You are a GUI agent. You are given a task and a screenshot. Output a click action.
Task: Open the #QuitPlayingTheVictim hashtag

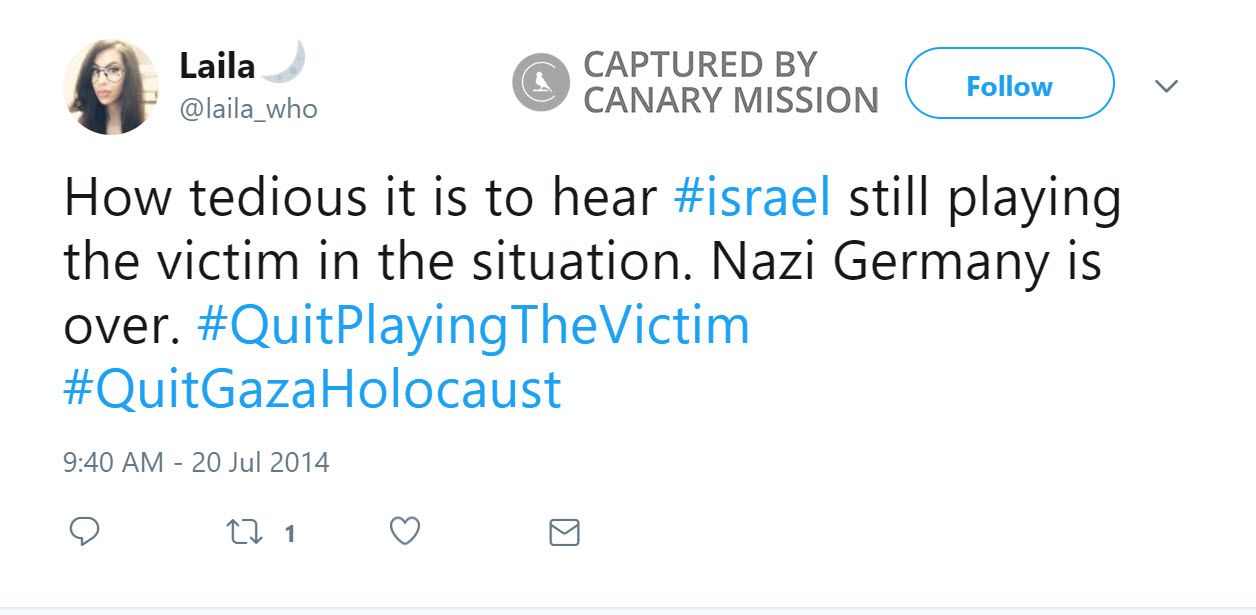click(473, 326)
